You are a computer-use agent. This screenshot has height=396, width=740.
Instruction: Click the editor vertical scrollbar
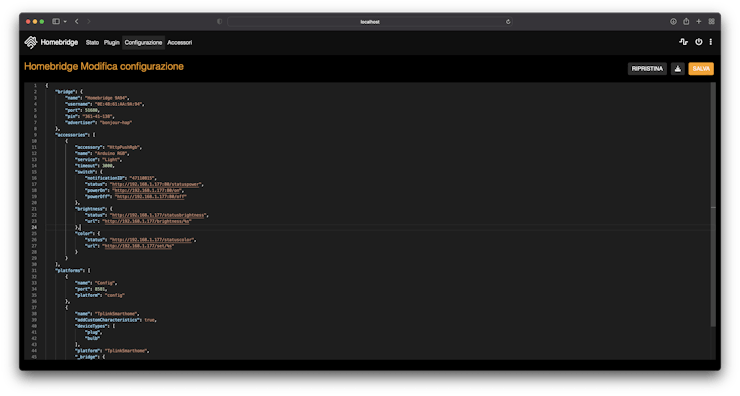(713, 204)
